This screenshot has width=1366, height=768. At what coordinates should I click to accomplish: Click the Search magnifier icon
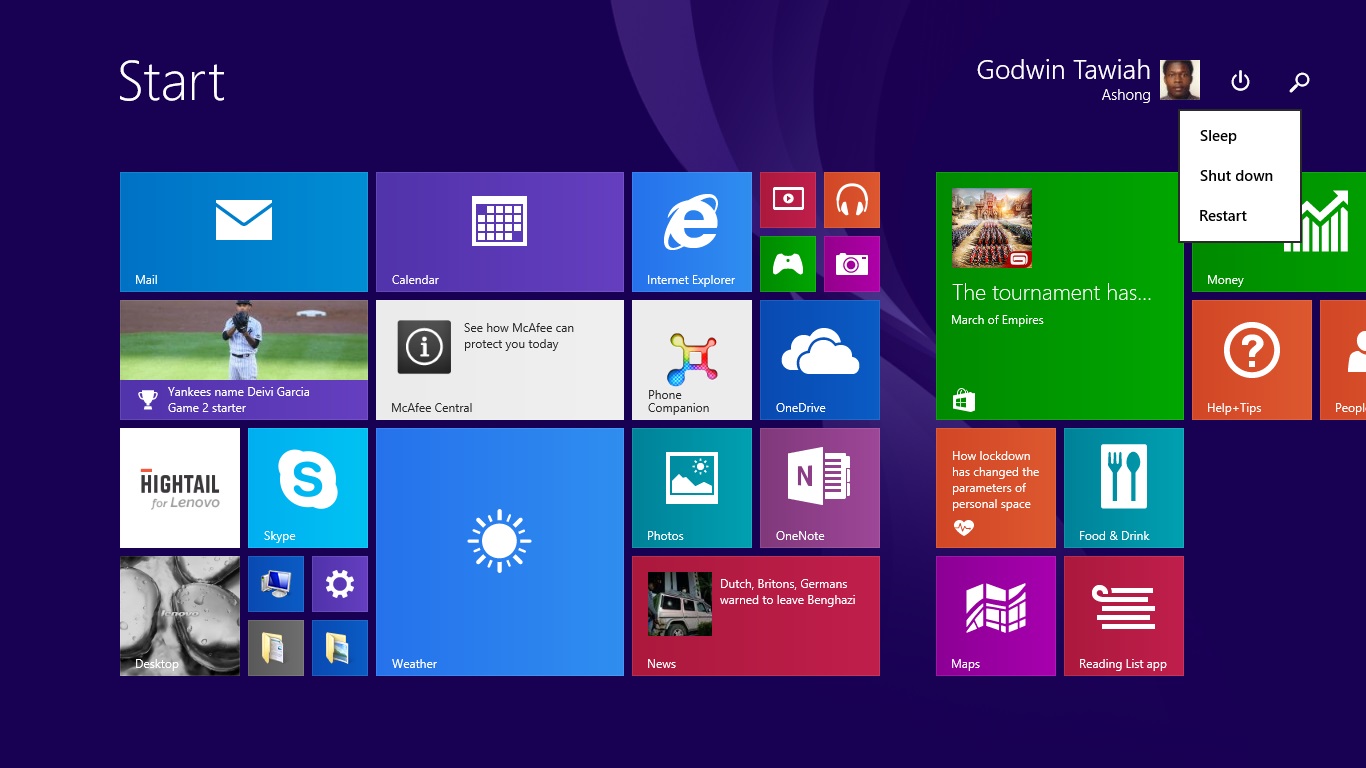tap(1299, 81)
